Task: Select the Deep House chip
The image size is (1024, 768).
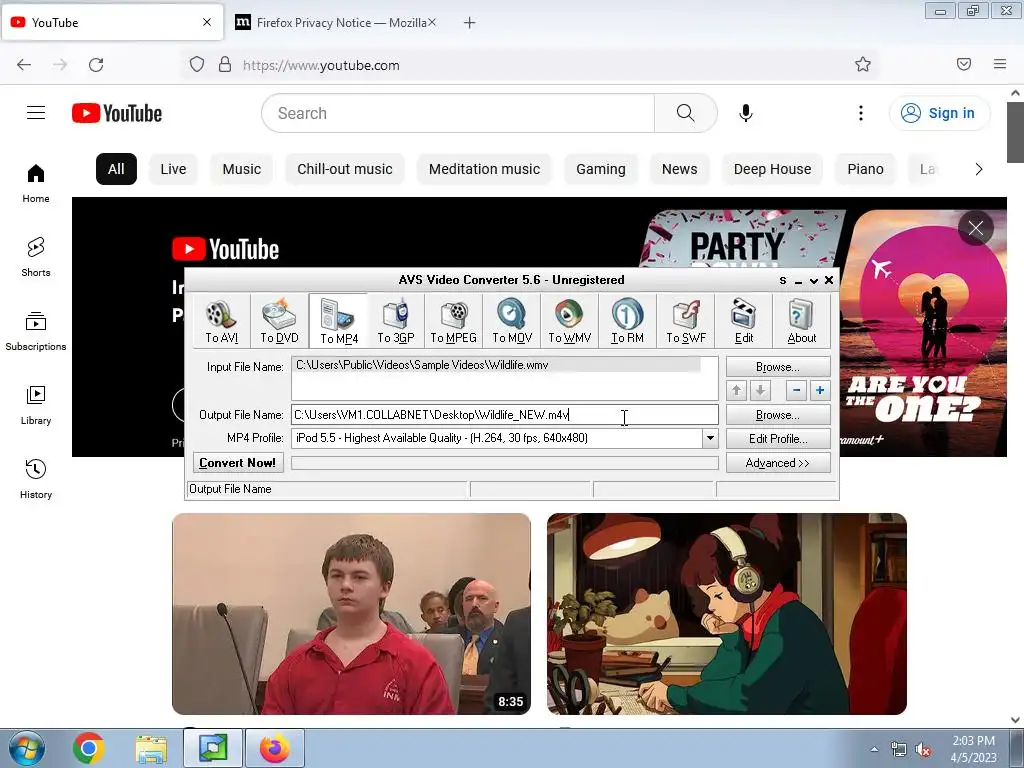Action: click(x=773, y=169)
